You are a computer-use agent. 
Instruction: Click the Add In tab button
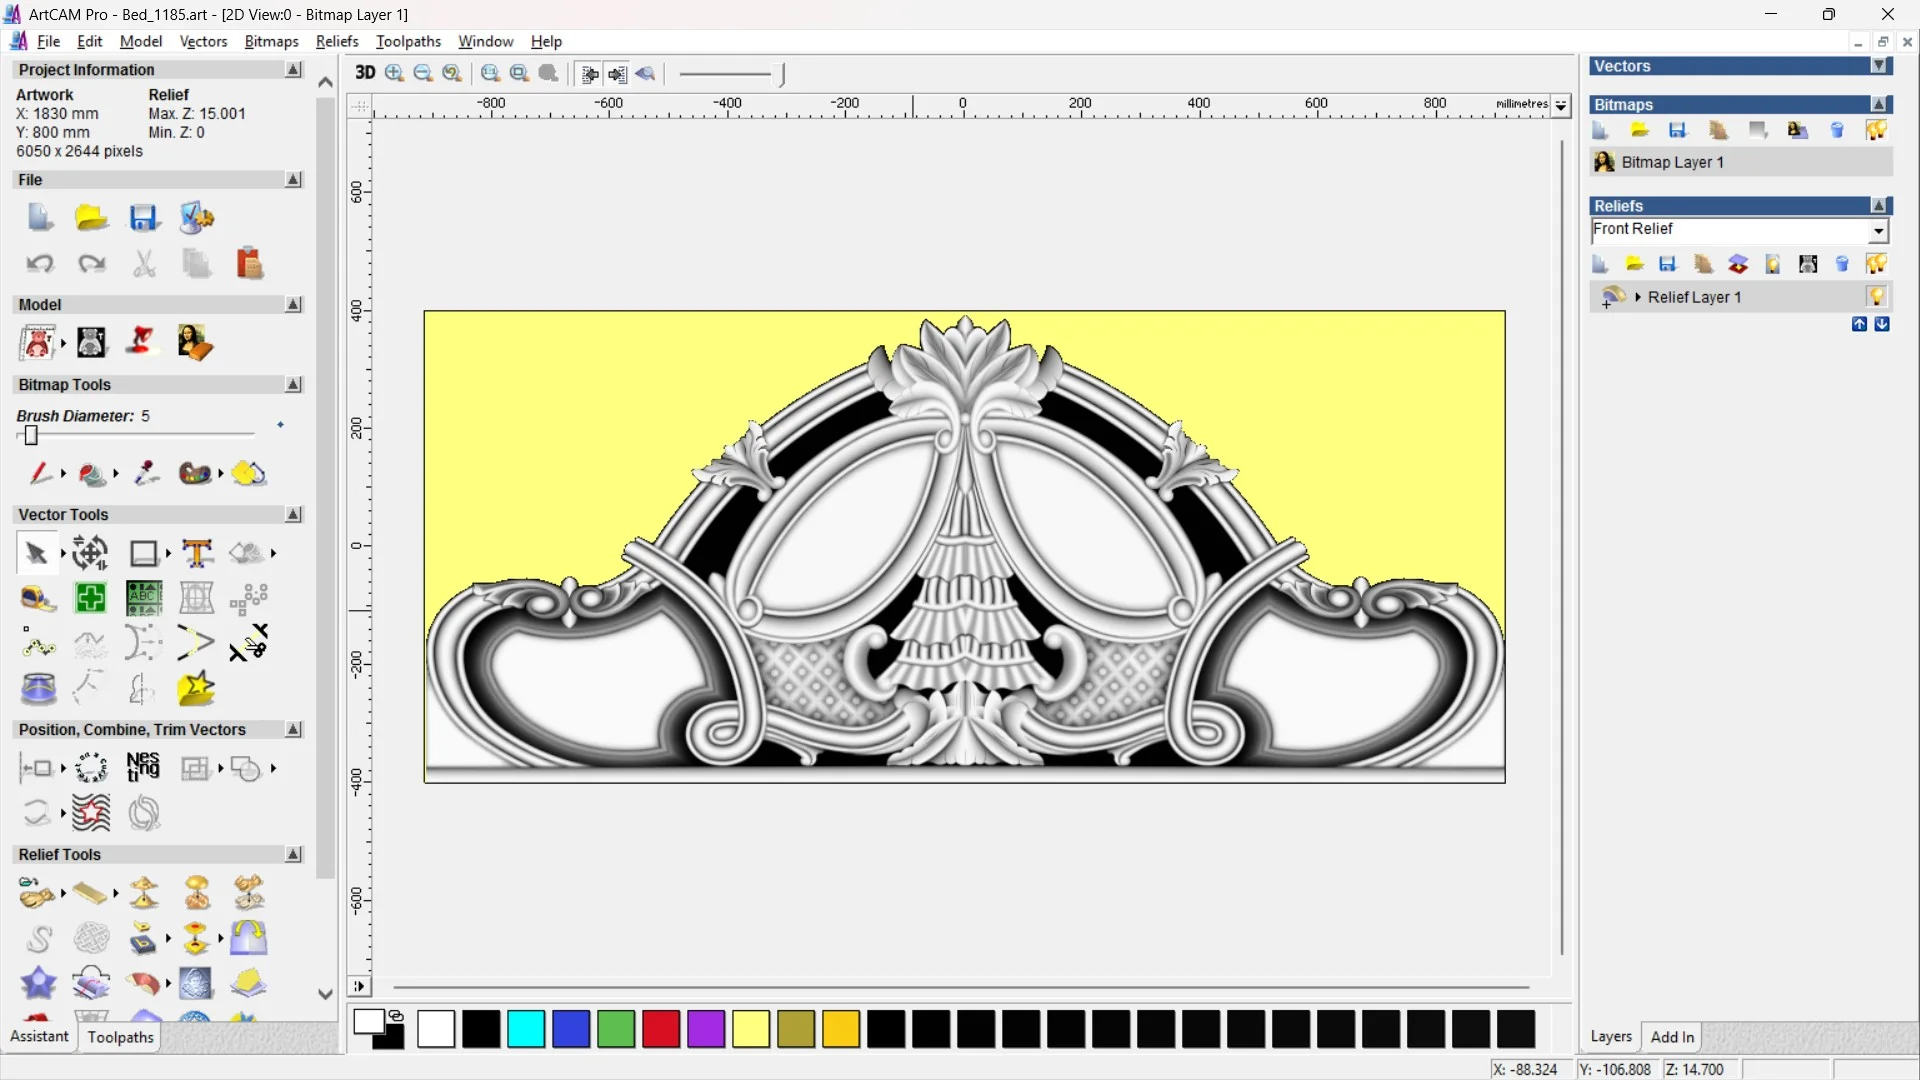point(1672,1037)
